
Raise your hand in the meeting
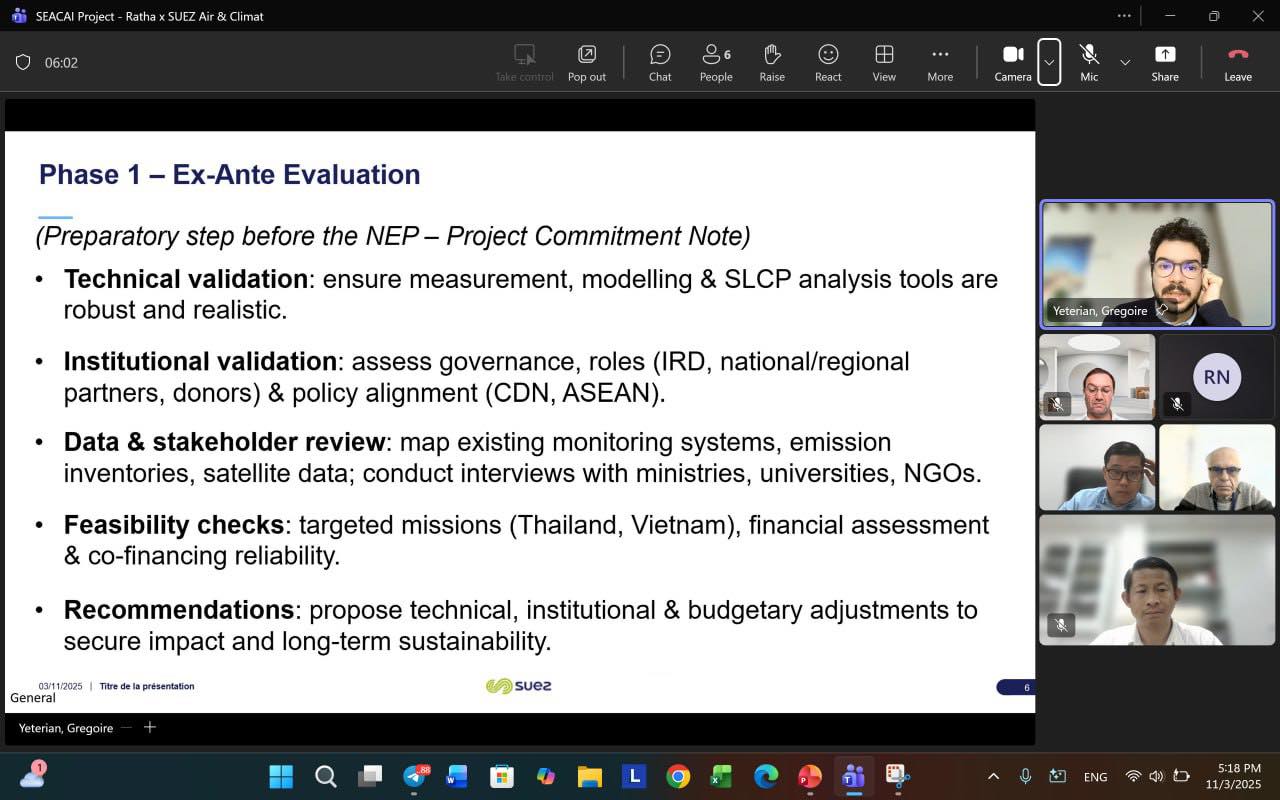point(772,63)
